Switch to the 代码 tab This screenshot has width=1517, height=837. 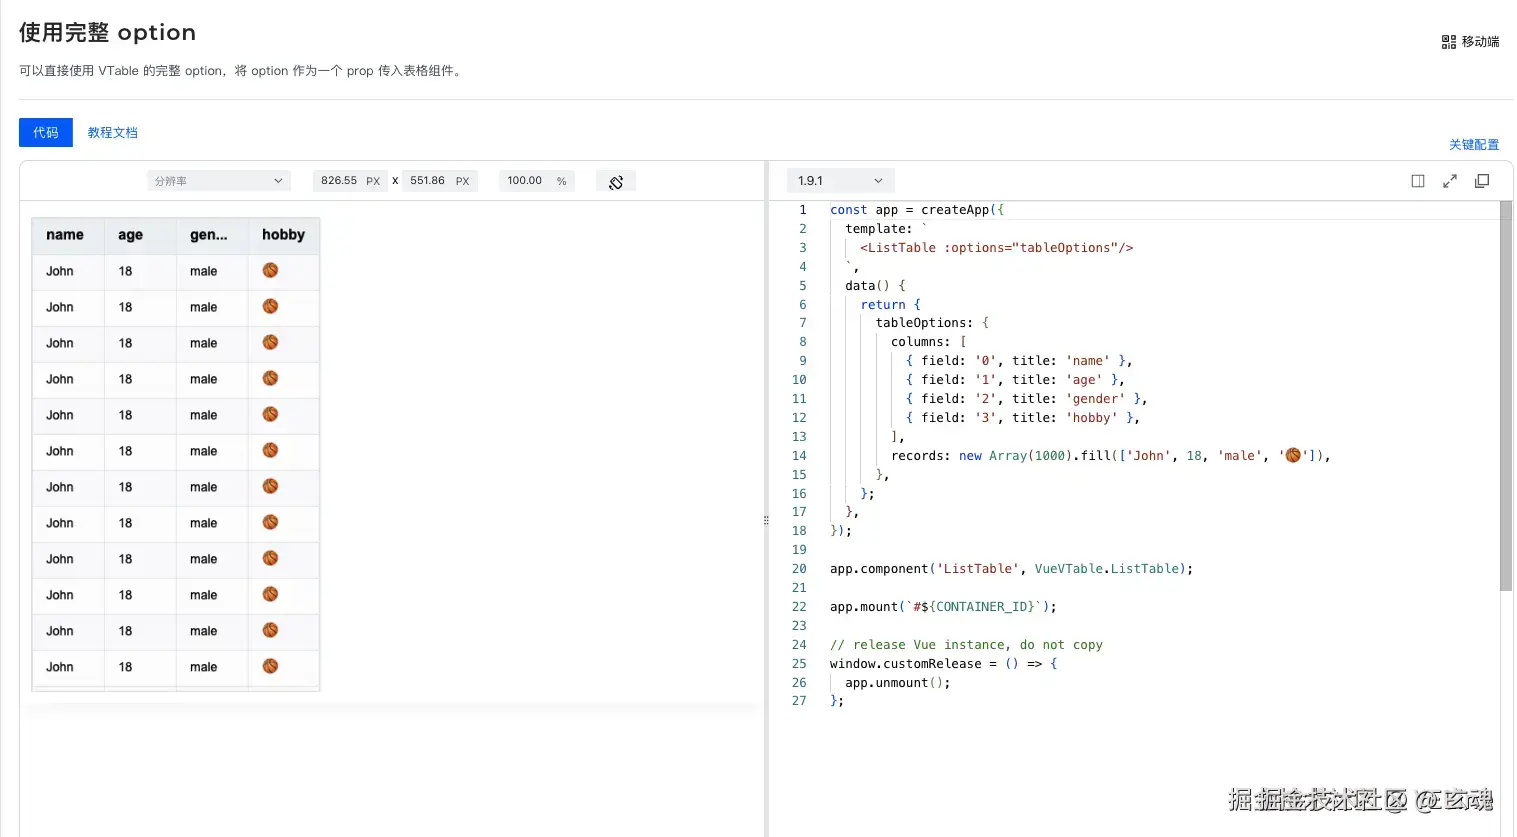pyautogui.click(x=46, y=132)
